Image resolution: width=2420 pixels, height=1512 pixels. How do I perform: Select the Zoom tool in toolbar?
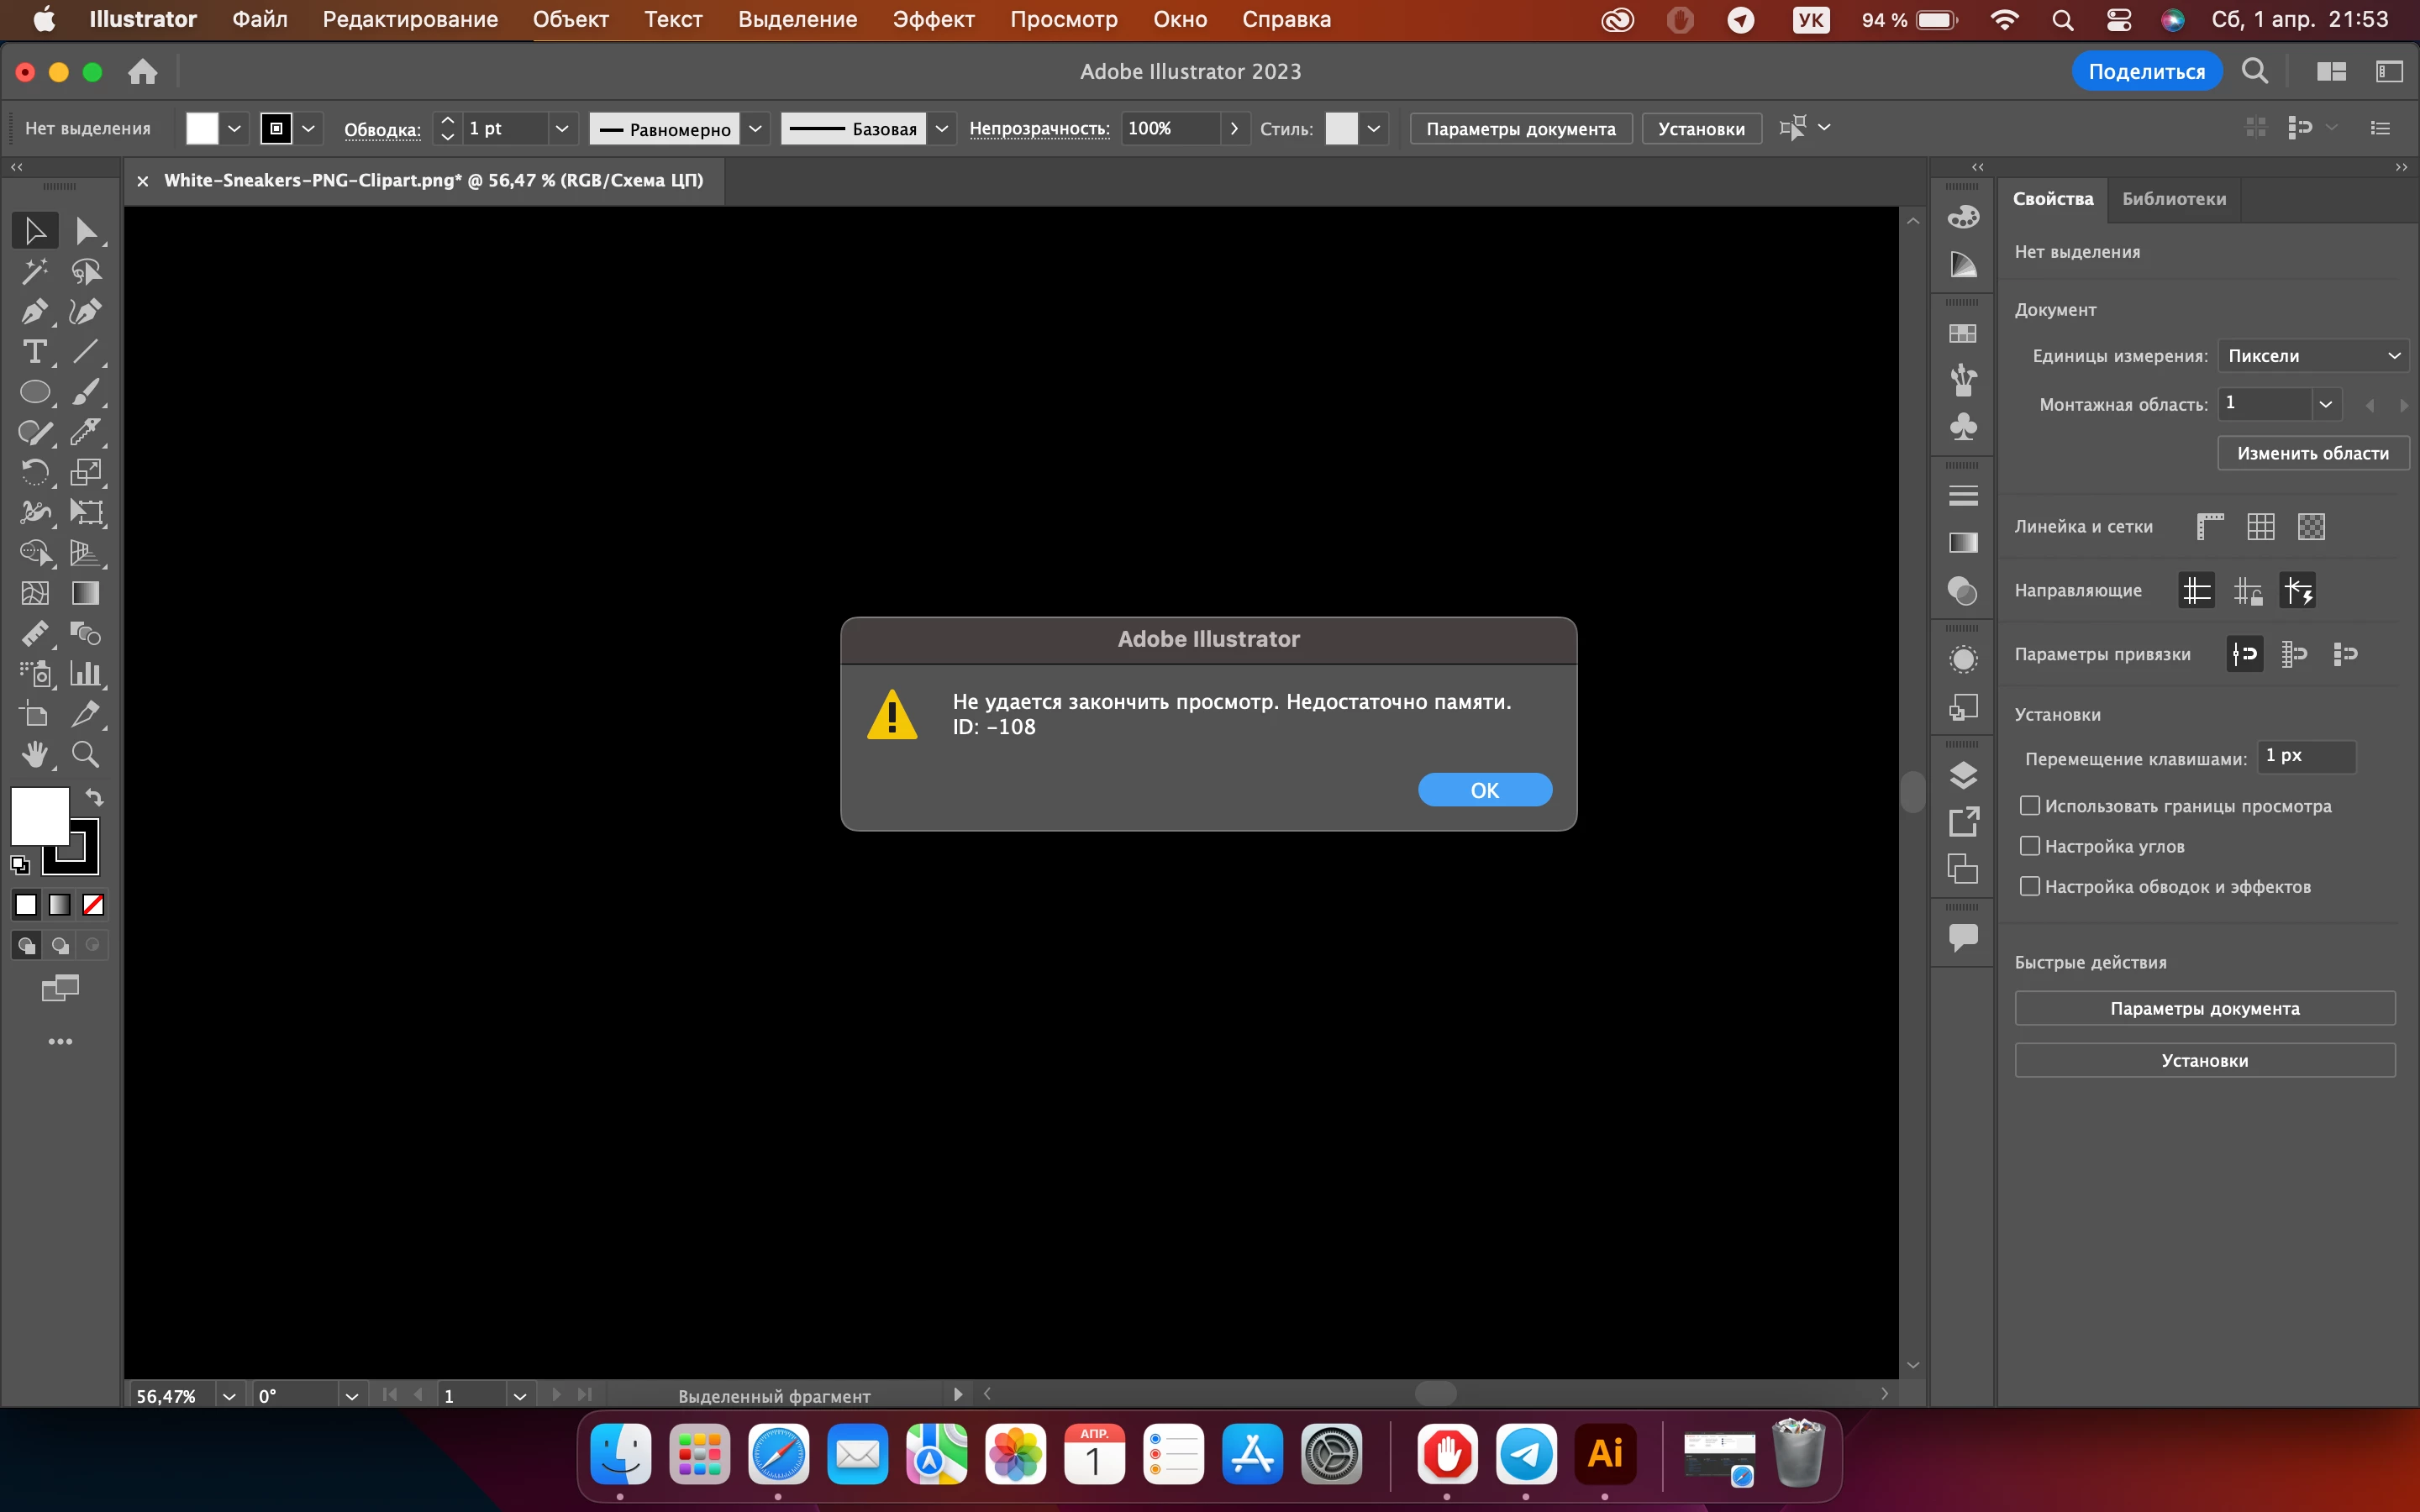85,754
